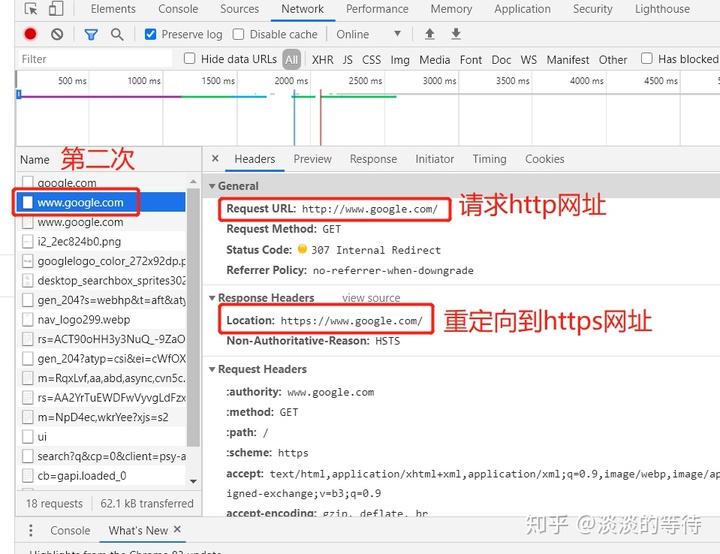720x554 pixels.
Task: Filter requests by Other
Action: [x=613, y=60]
